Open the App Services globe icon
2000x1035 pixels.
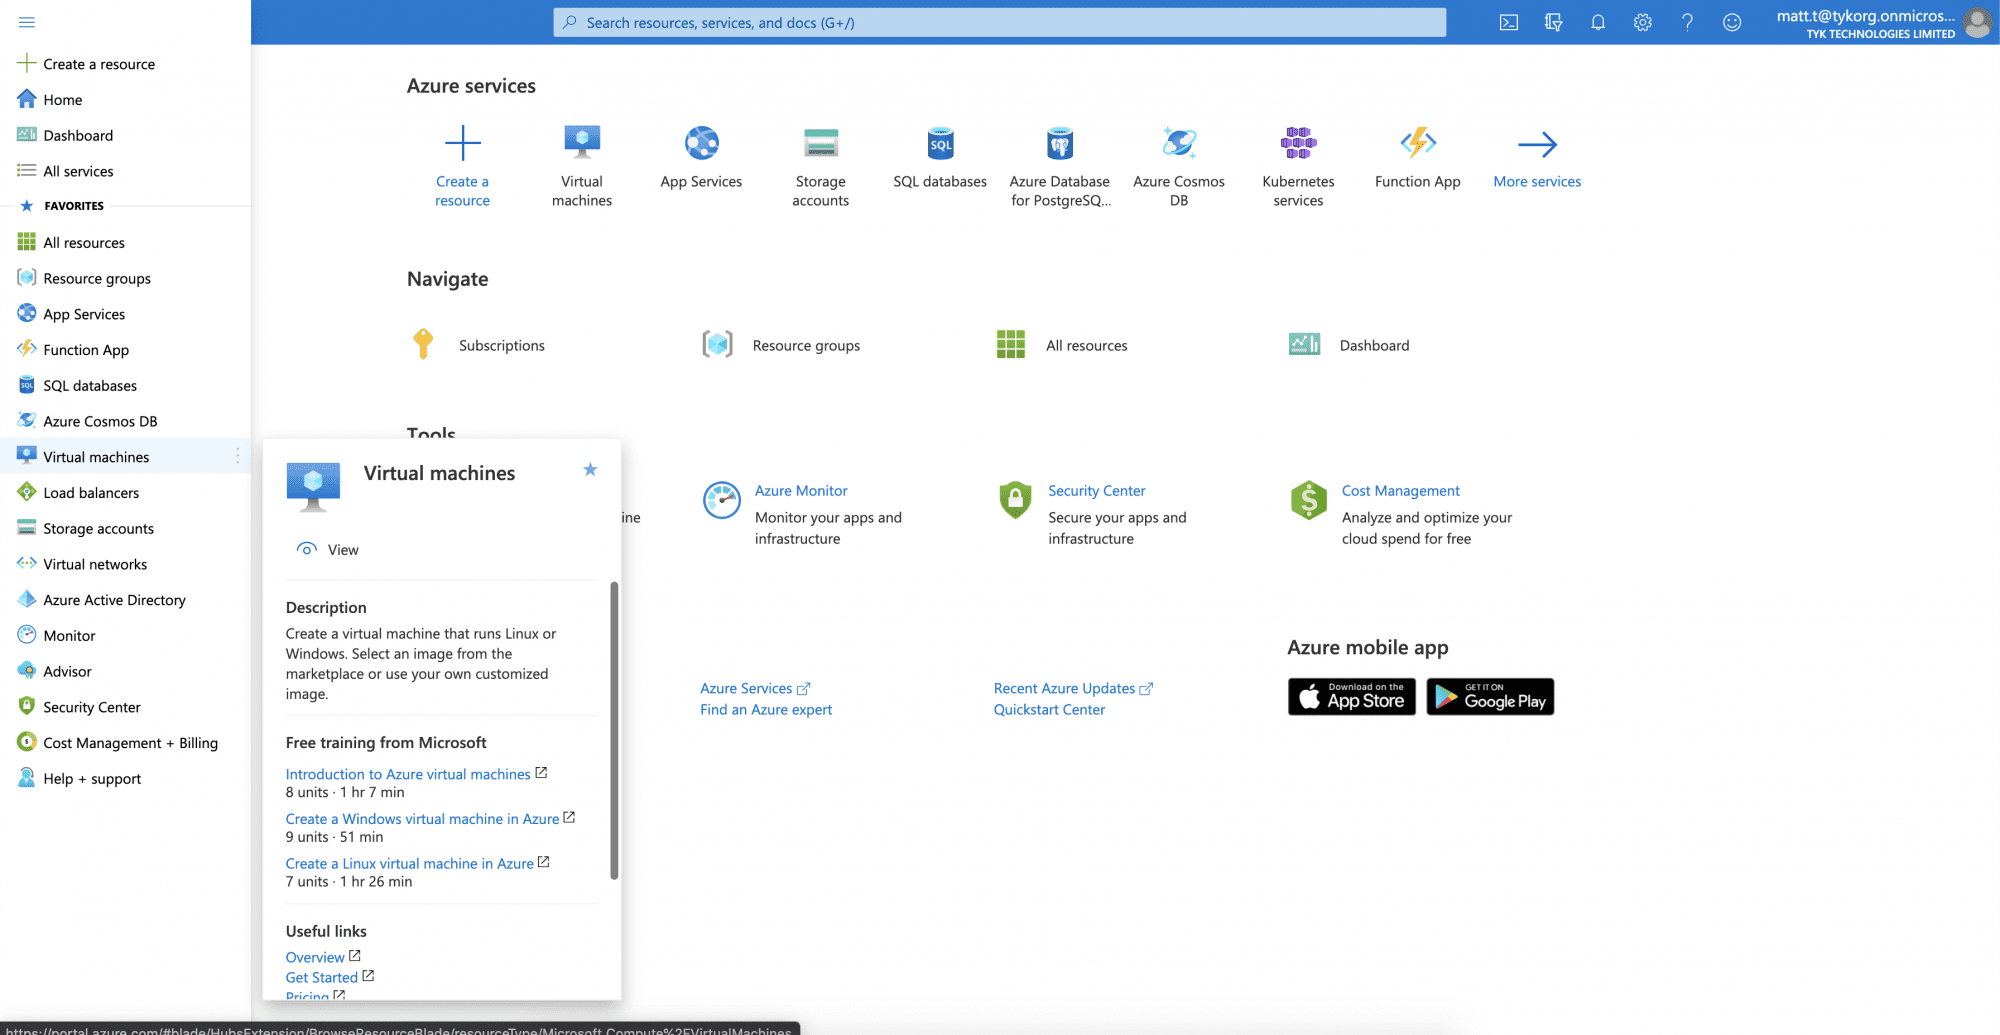pos(700,143)
